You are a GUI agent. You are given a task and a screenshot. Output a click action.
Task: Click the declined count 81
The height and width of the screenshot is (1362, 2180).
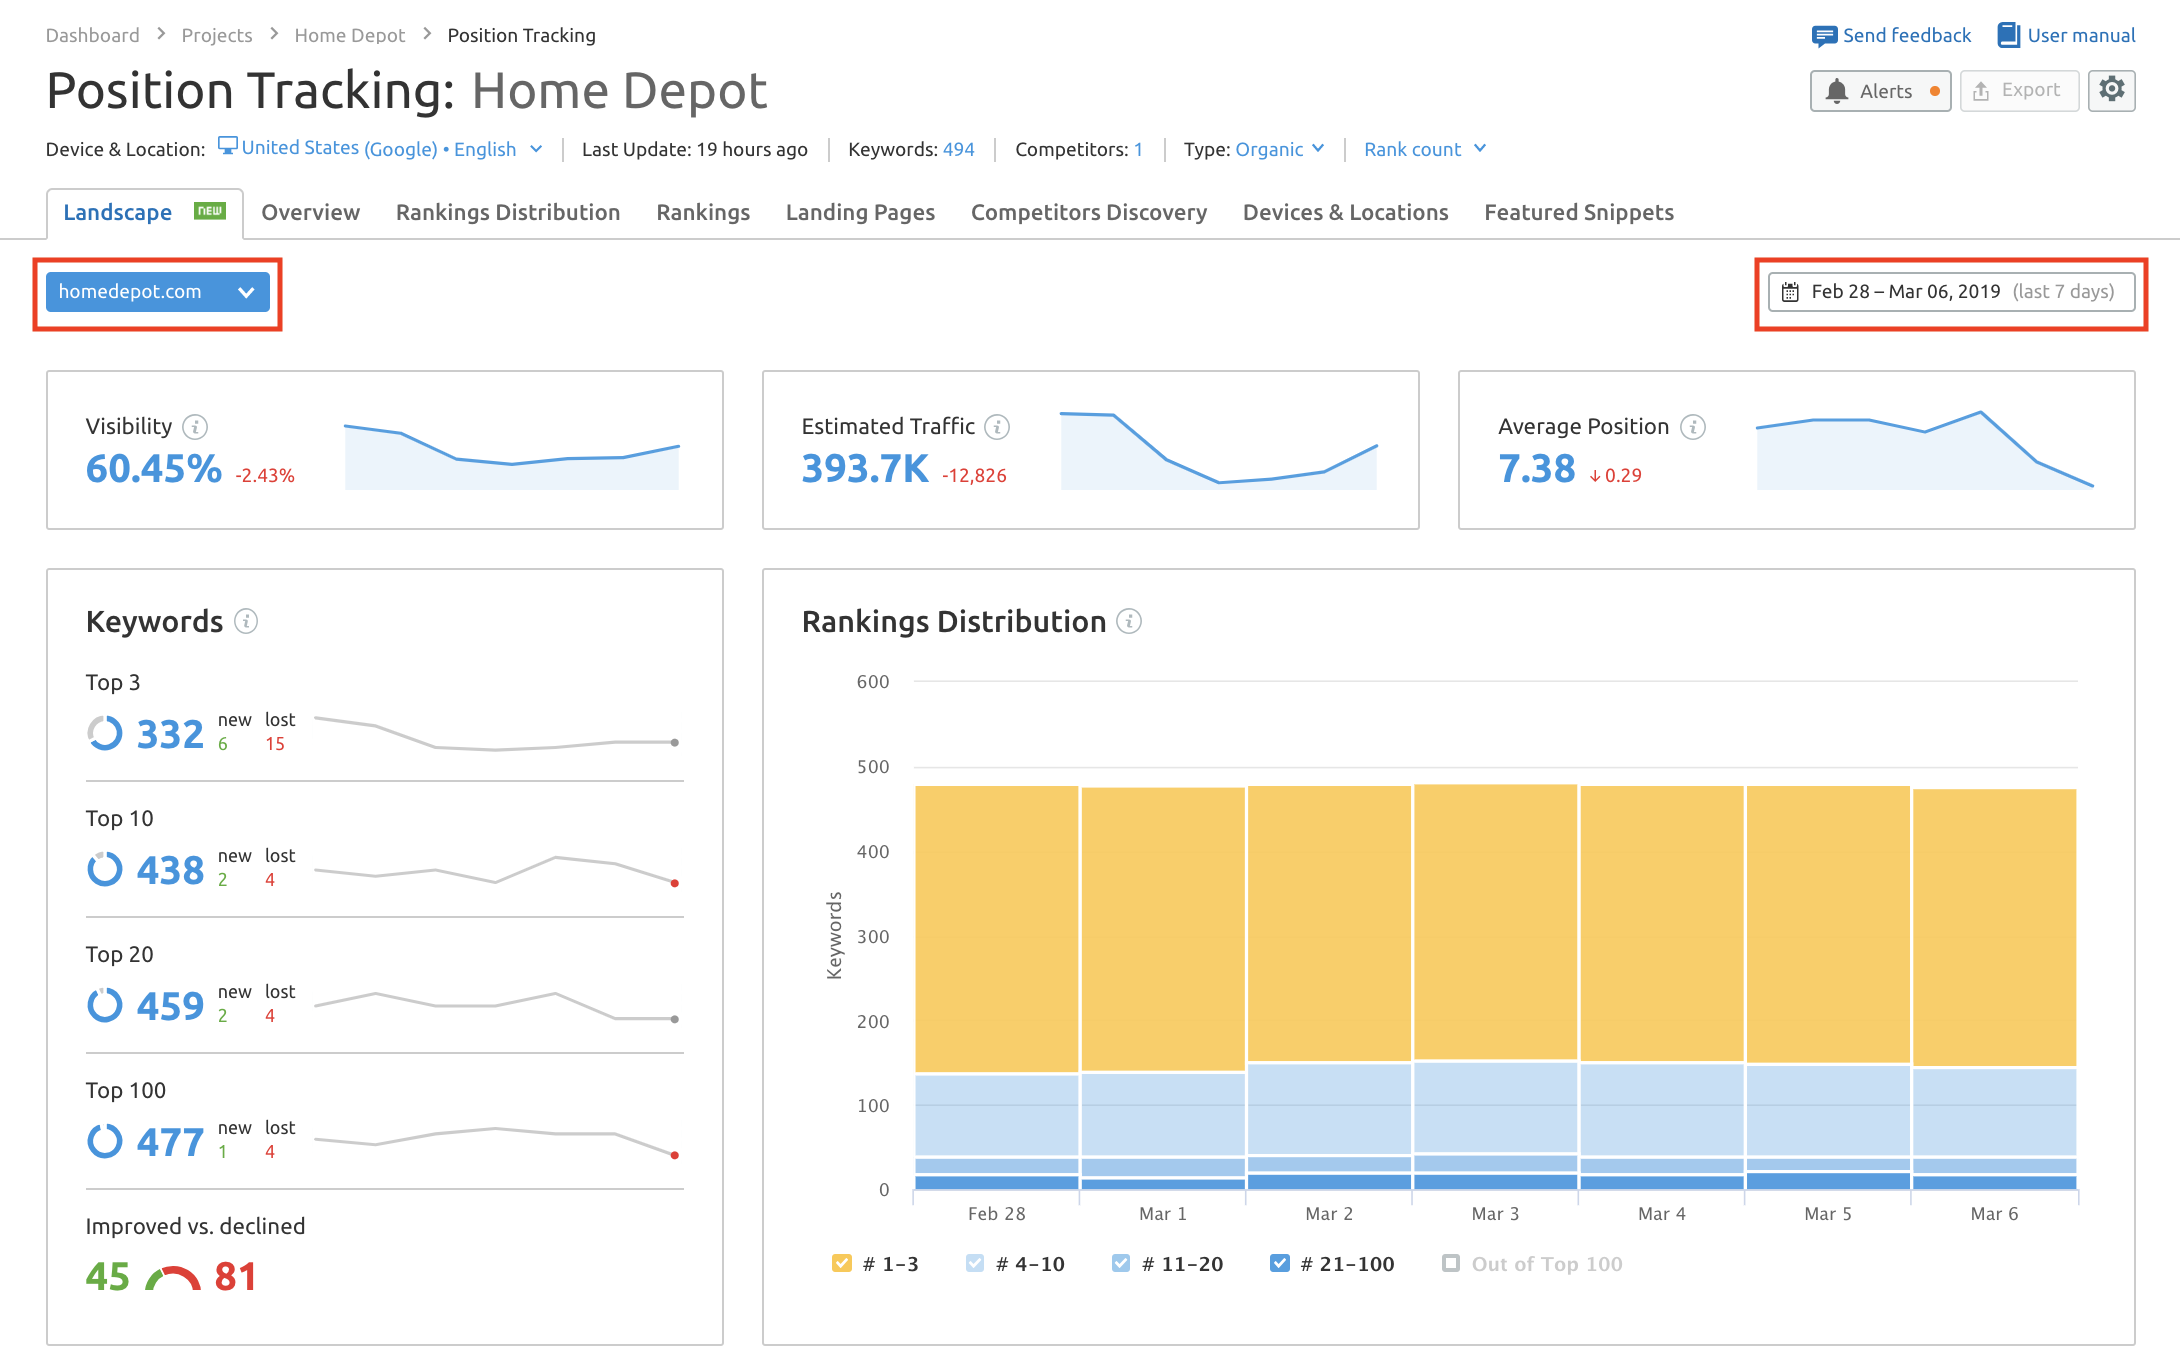click(x=236, y=1277)
